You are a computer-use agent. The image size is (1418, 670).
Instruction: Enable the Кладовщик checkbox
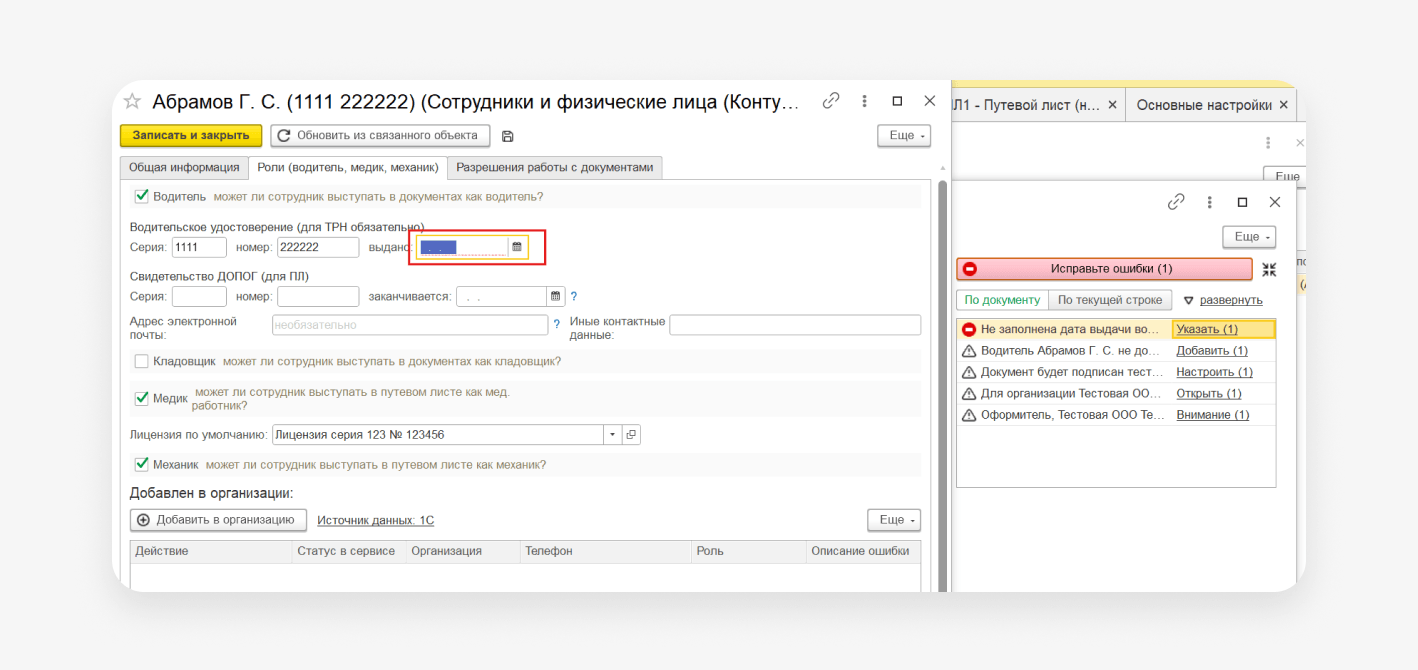click(x=141, y=361)
